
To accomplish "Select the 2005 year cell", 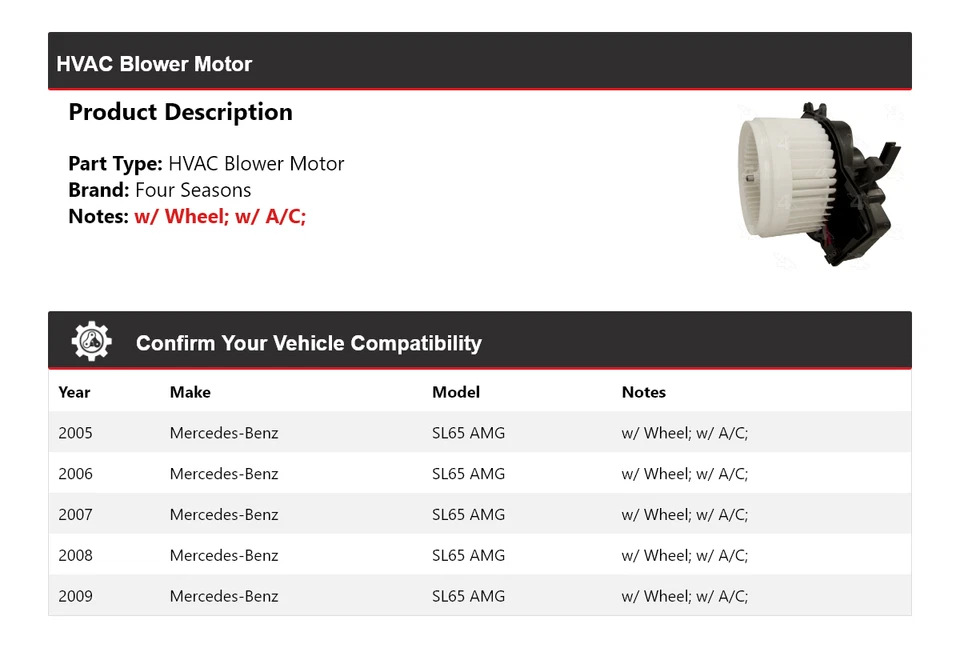I will click(75, 433).
